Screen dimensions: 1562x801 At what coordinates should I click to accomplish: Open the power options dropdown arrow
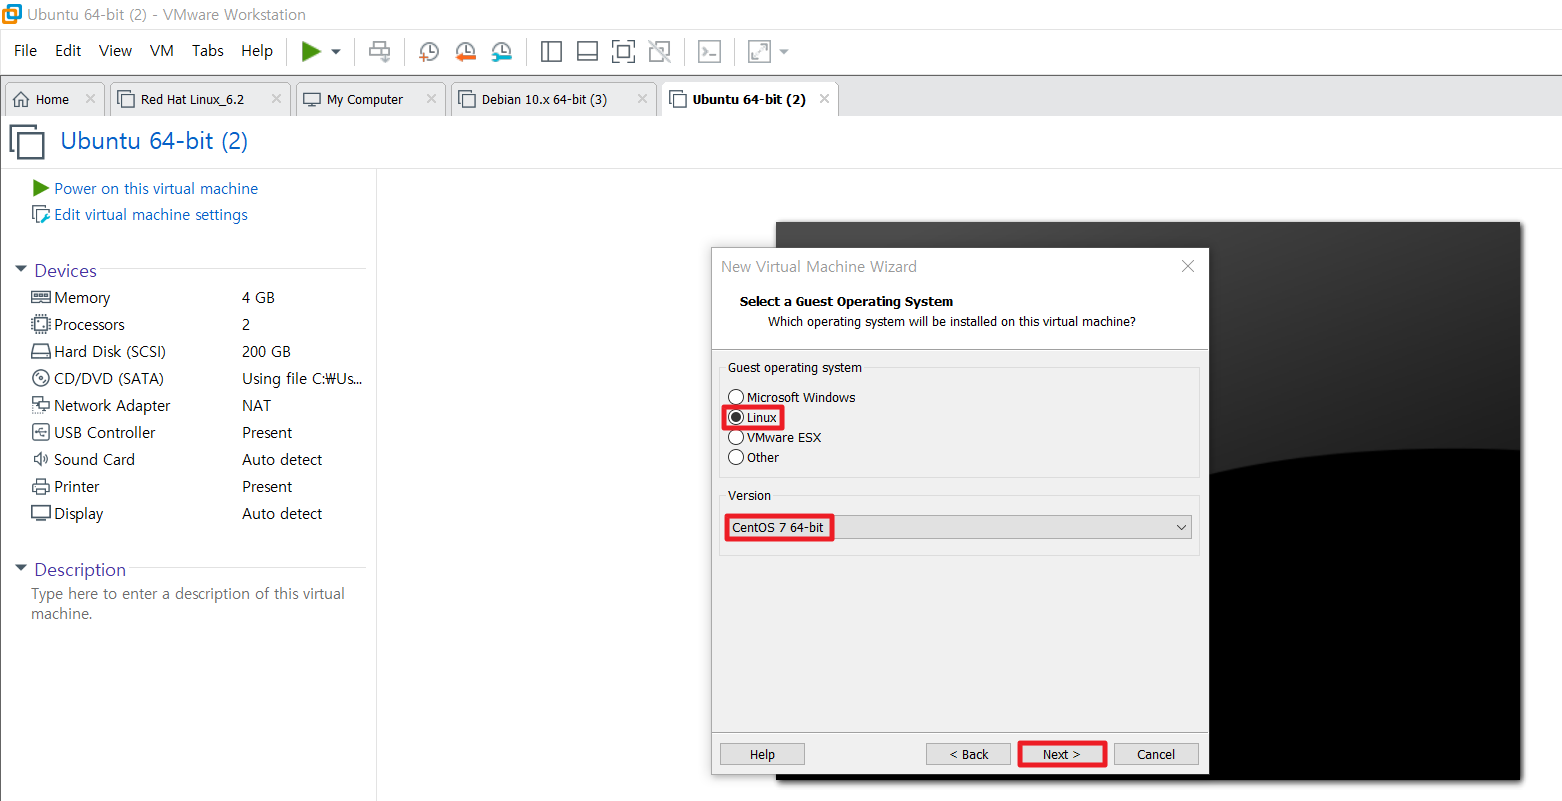336,51
